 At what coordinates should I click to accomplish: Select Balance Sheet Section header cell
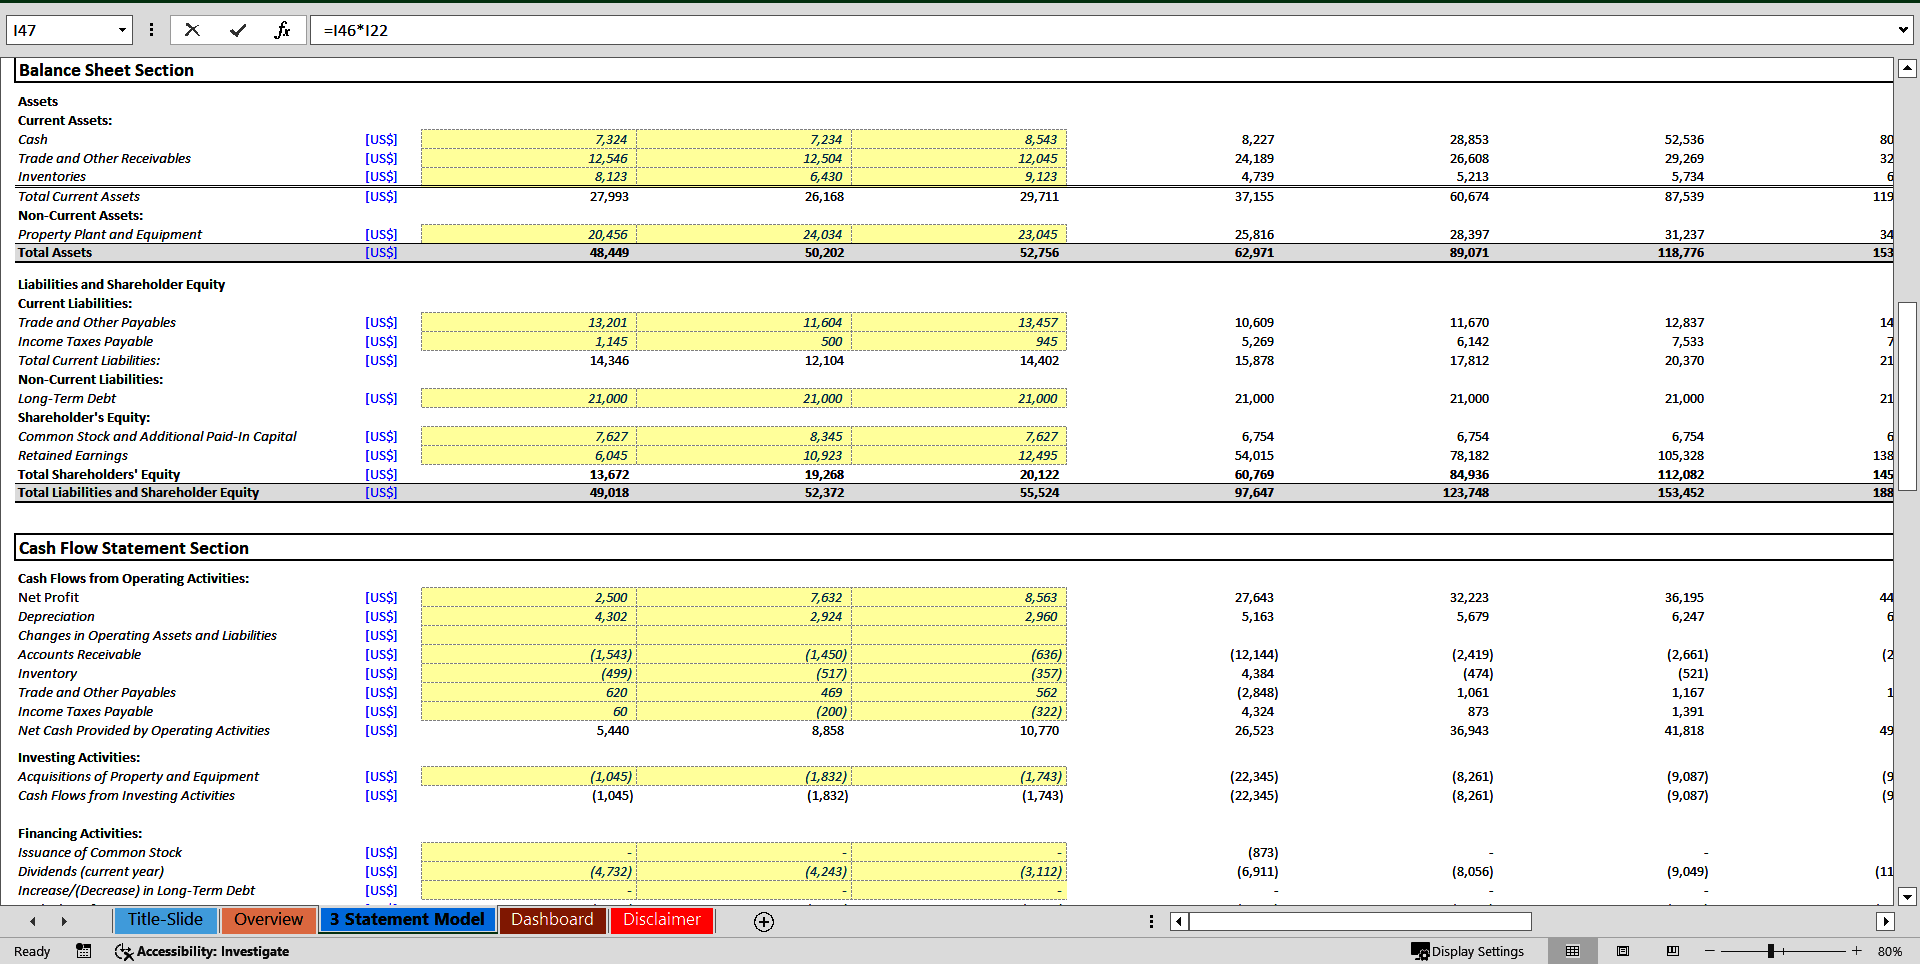tap(106, 70)
